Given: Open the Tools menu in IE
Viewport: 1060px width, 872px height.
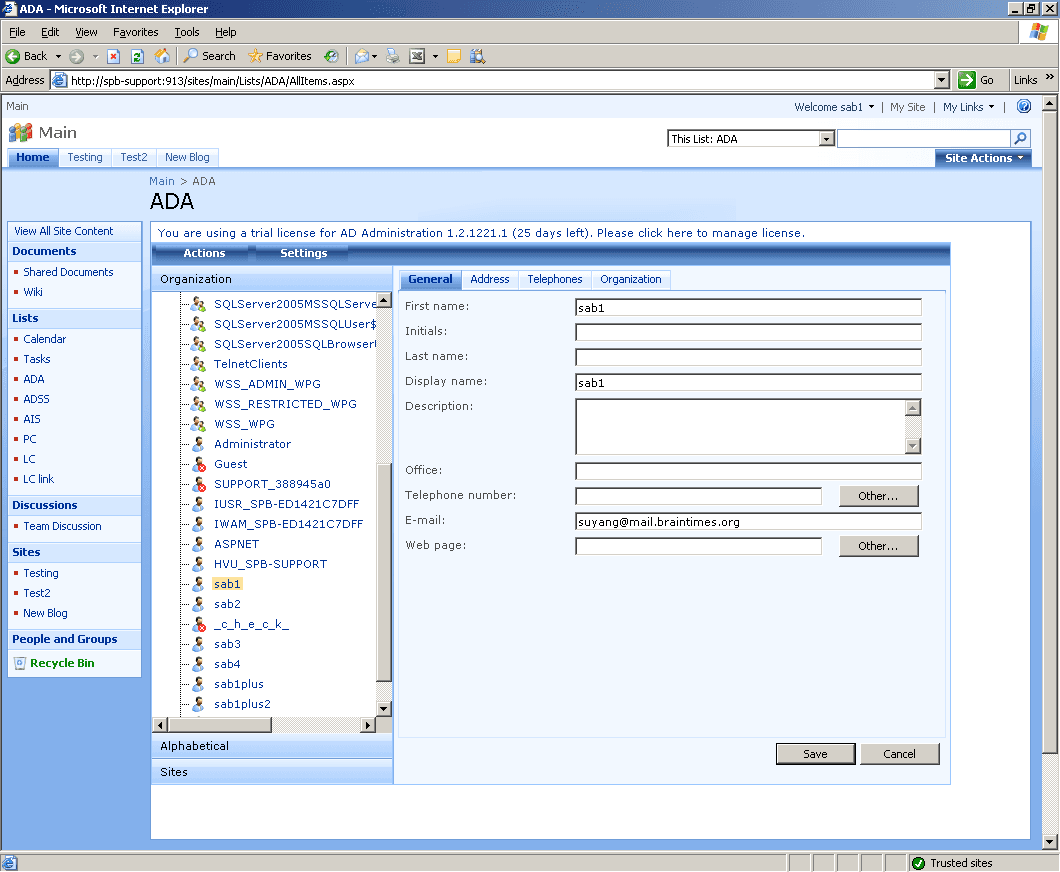Looking at the screenshot, I should click(x=187, y=32).
